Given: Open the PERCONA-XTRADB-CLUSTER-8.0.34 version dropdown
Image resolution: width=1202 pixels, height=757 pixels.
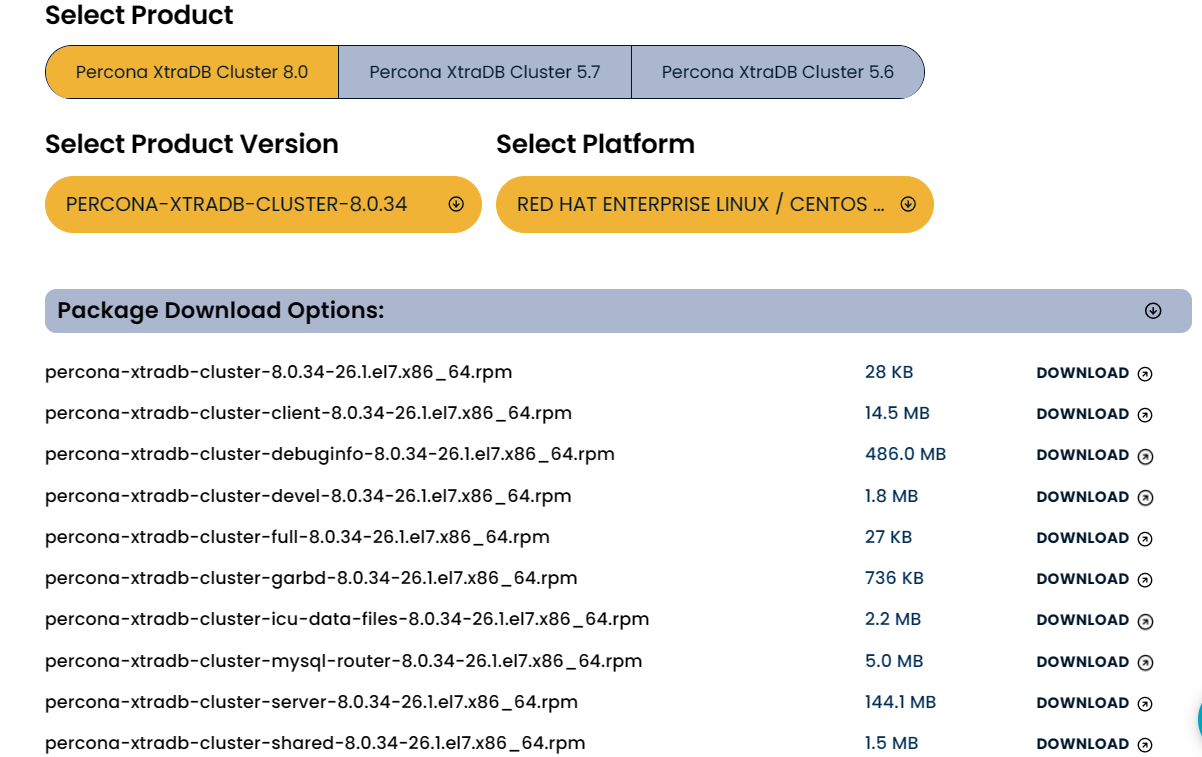Looking at the screenshot, I should 264,204.
